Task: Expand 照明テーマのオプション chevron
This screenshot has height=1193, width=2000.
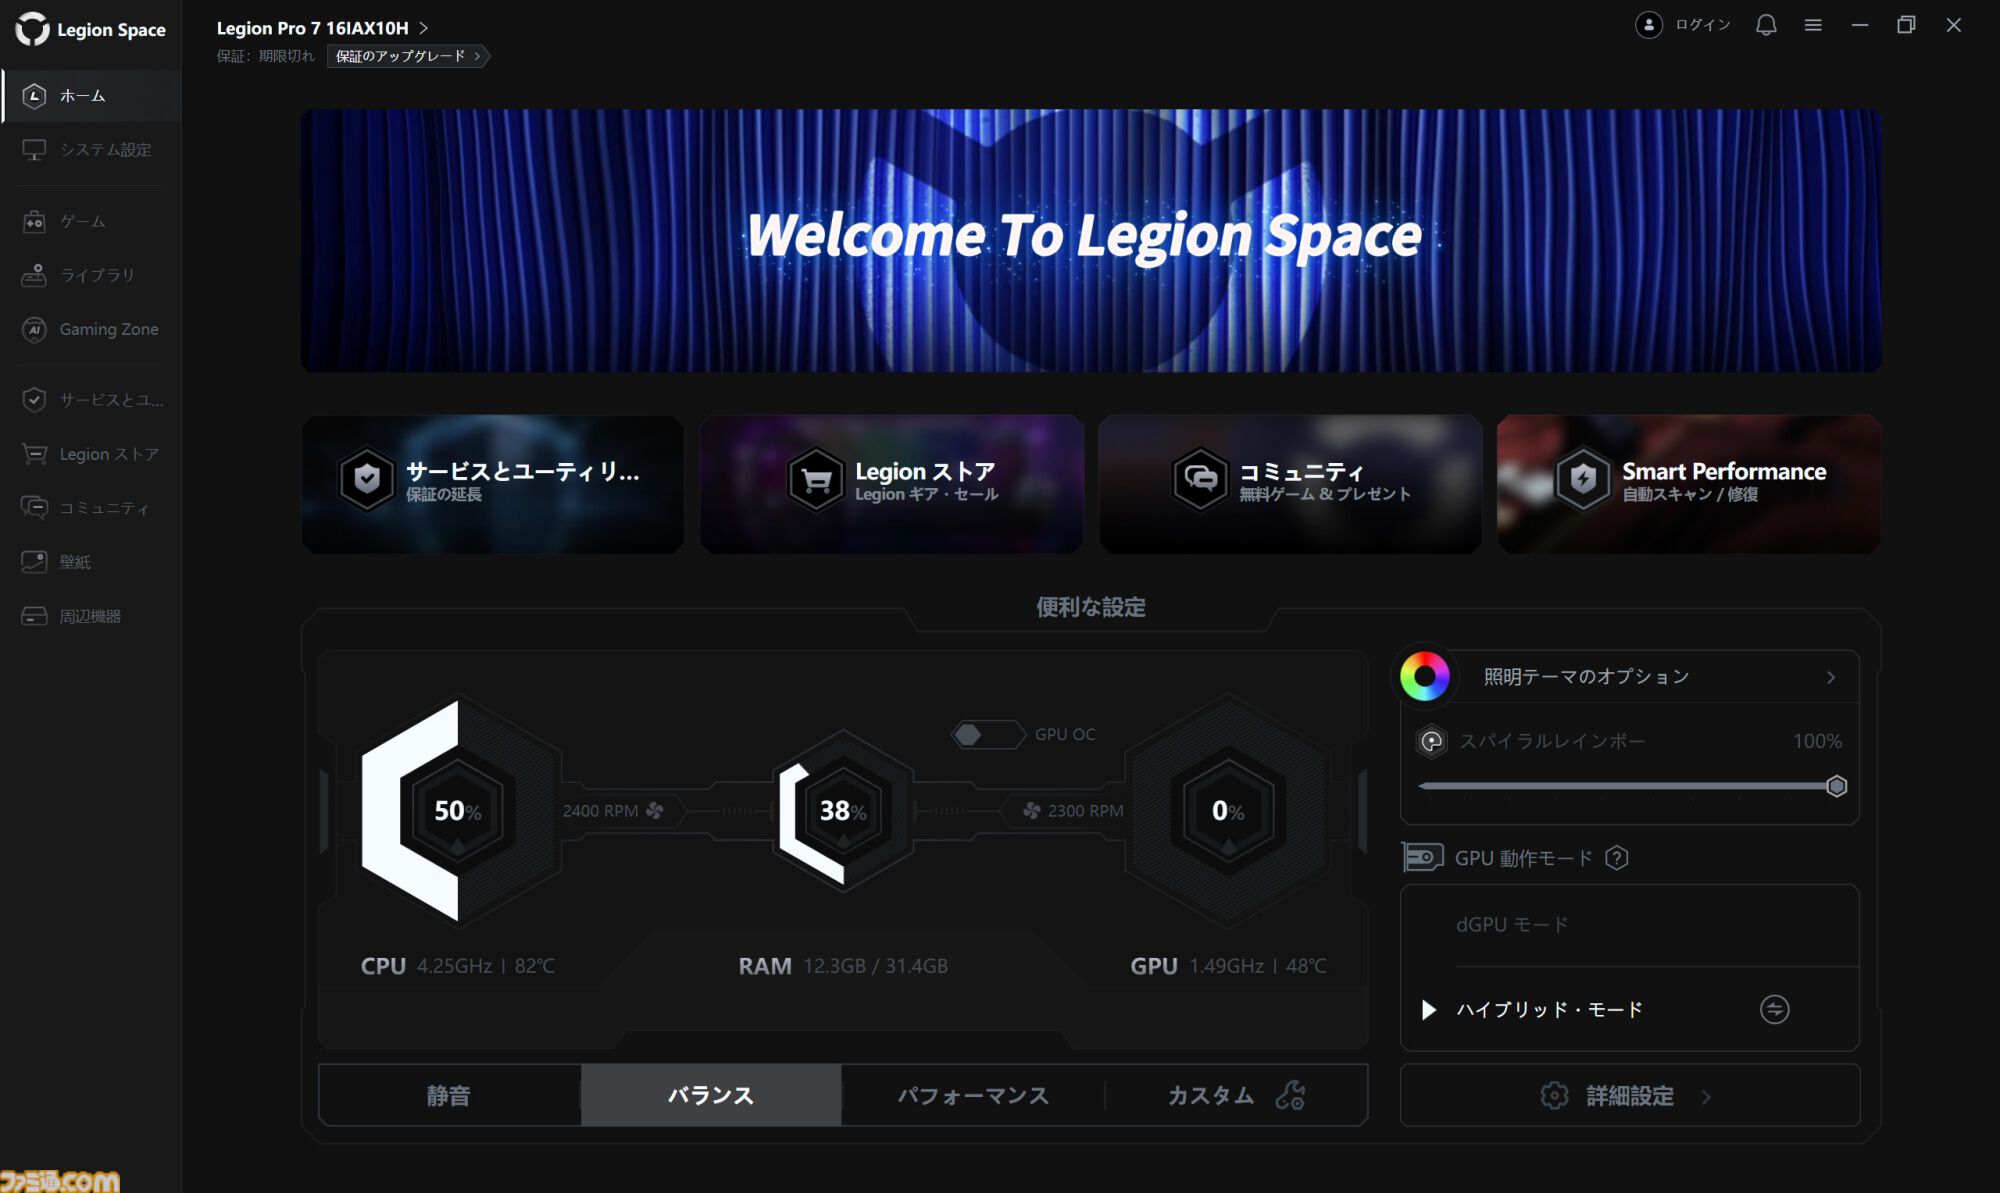Action: [x=1831, y=677]
